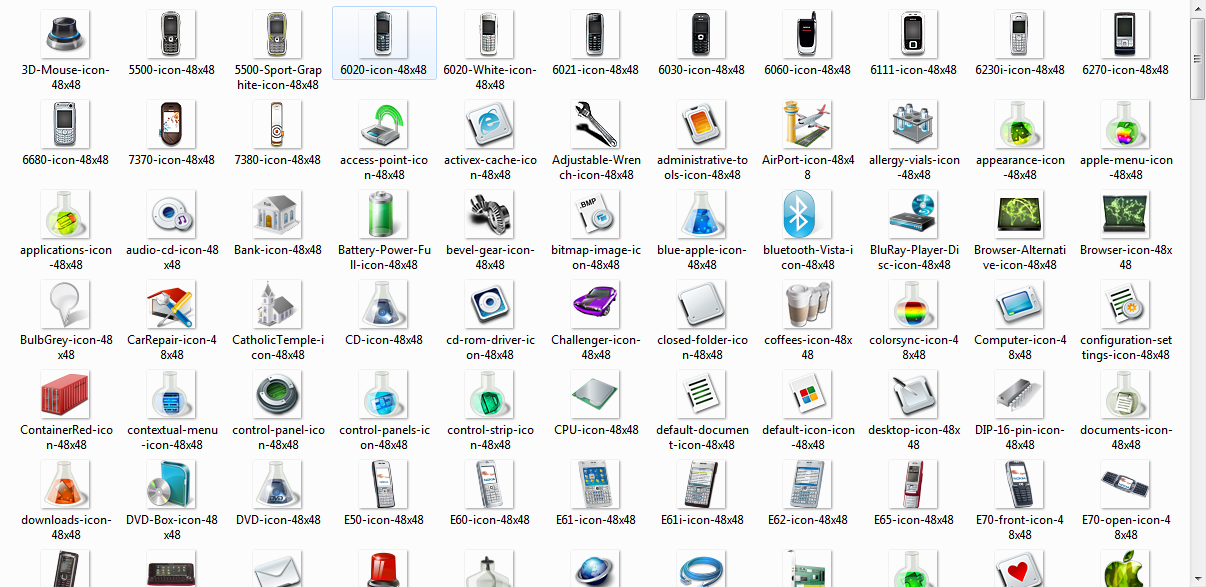
Task: Click the 5500-icon-48x48 phone icon
Action: [x=172, y=34]
